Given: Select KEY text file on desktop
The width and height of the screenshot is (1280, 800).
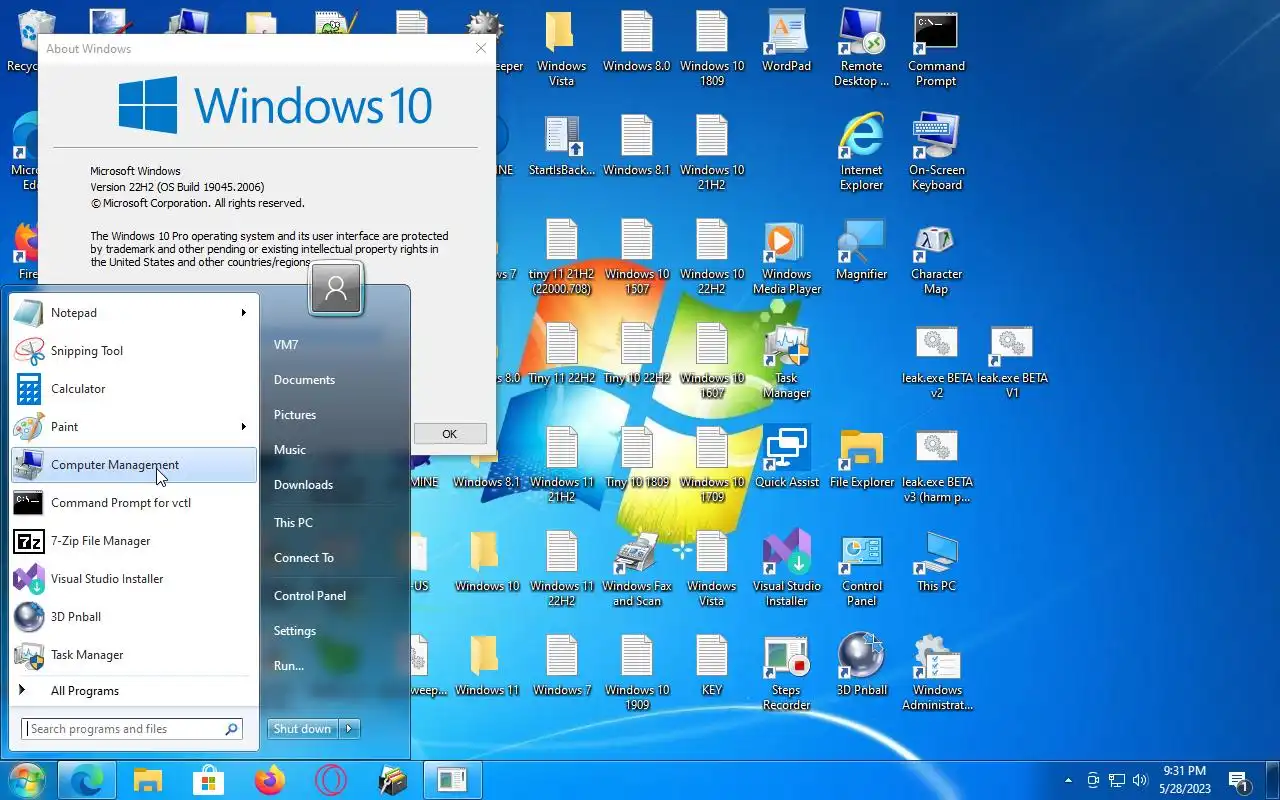Looking at the screenshot, I should 712,666.
